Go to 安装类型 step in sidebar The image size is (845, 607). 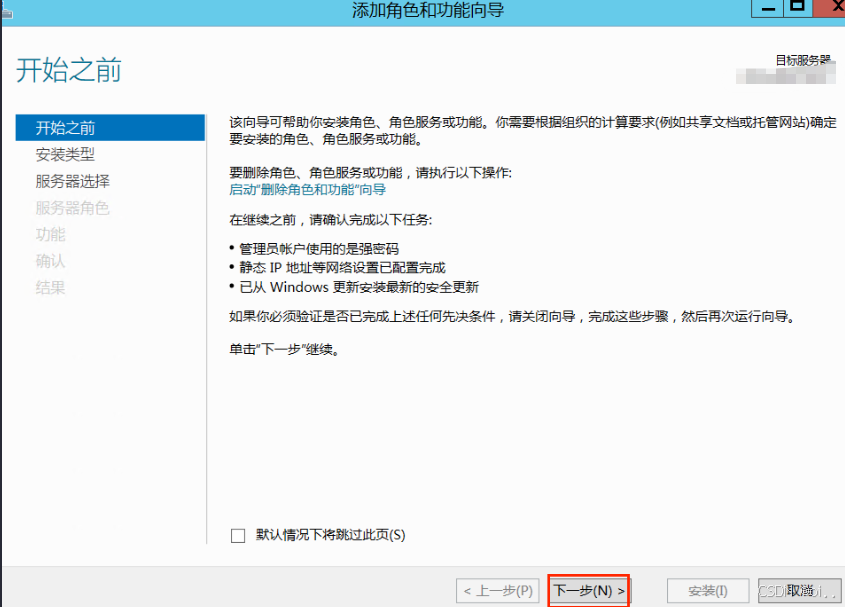point(65,155)
